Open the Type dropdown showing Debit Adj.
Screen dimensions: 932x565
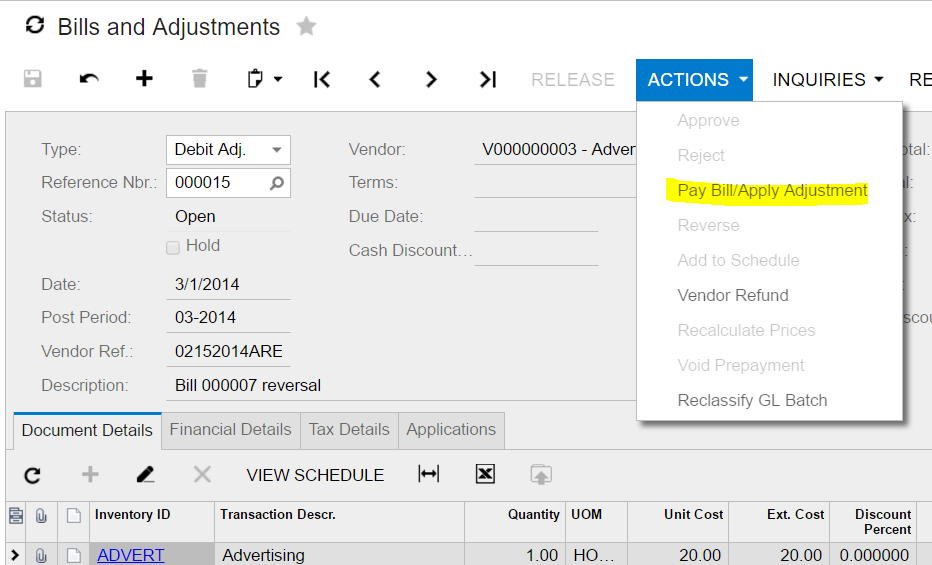pos(228,150)
